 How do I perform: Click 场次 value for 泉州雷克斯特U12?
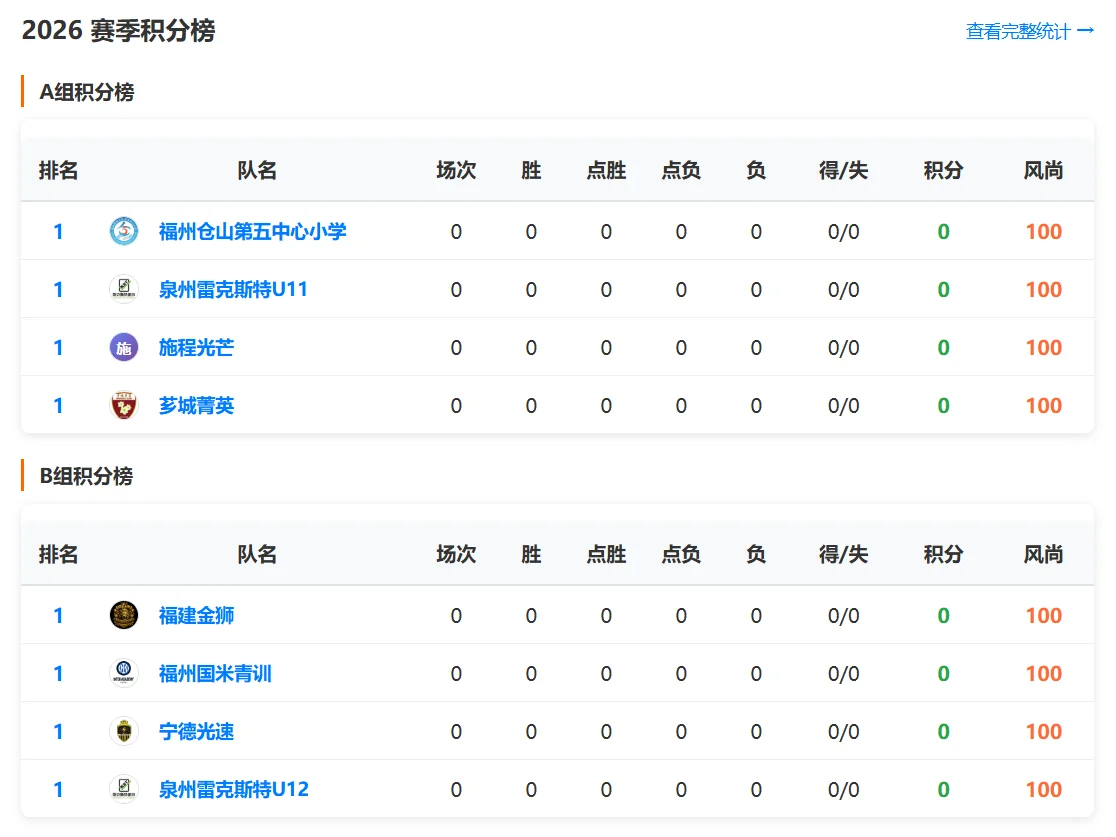click(x=456, y=789)
